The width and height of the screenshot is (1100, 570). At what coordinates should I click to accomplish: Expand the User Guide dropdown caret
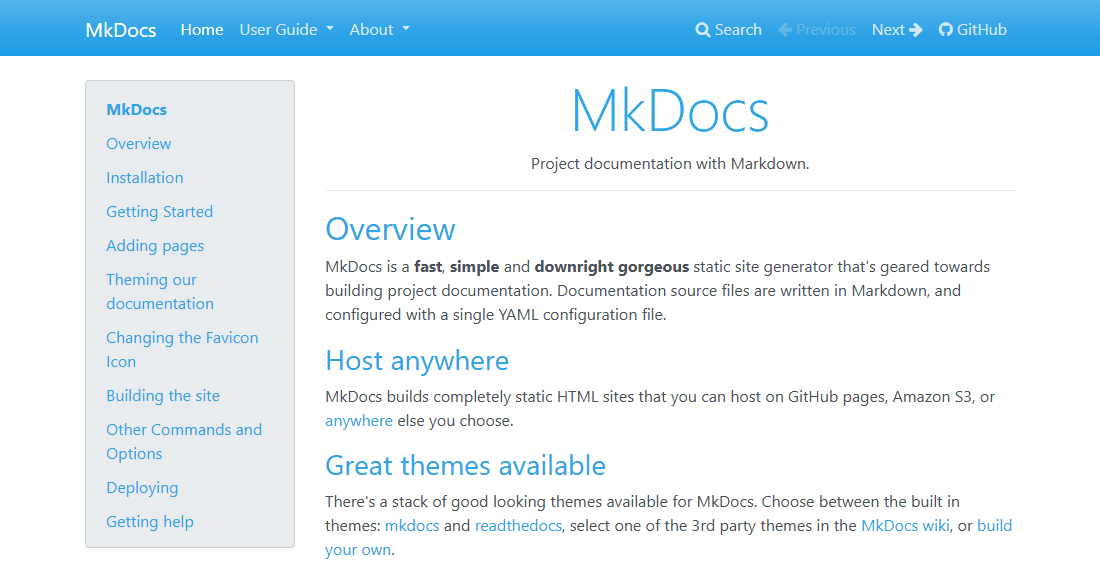330,29
